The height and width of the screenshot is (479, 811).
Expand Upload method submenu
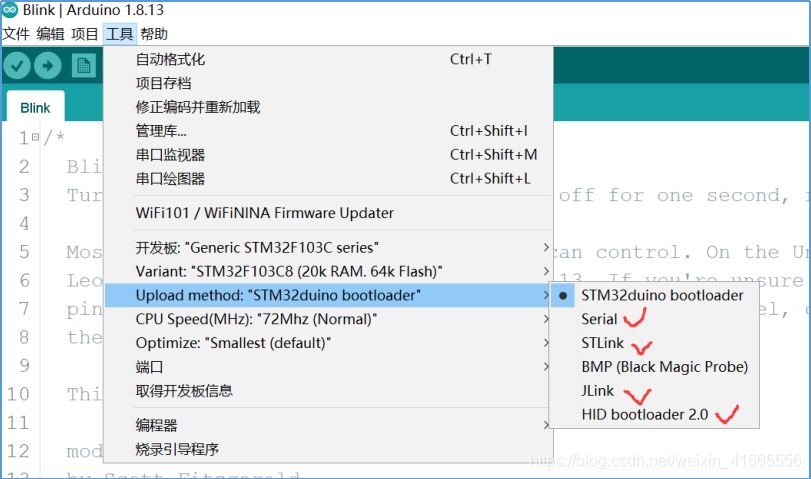(328, 295)
